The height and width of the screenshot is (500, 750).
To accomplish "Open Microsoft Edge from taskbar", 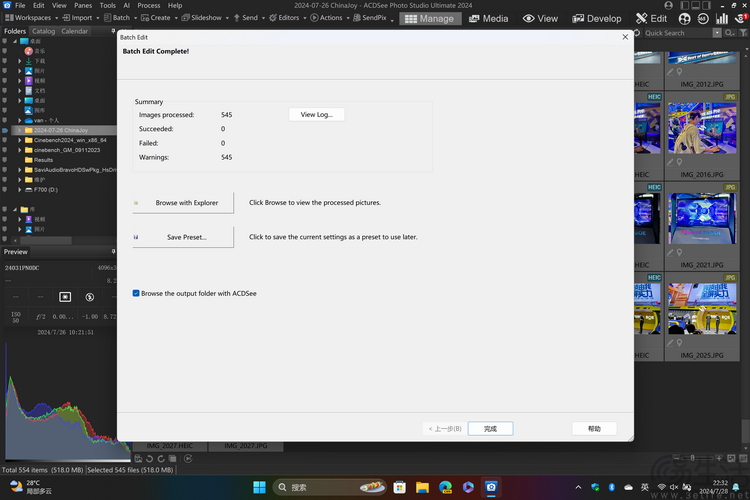I will tap(445, 487).
